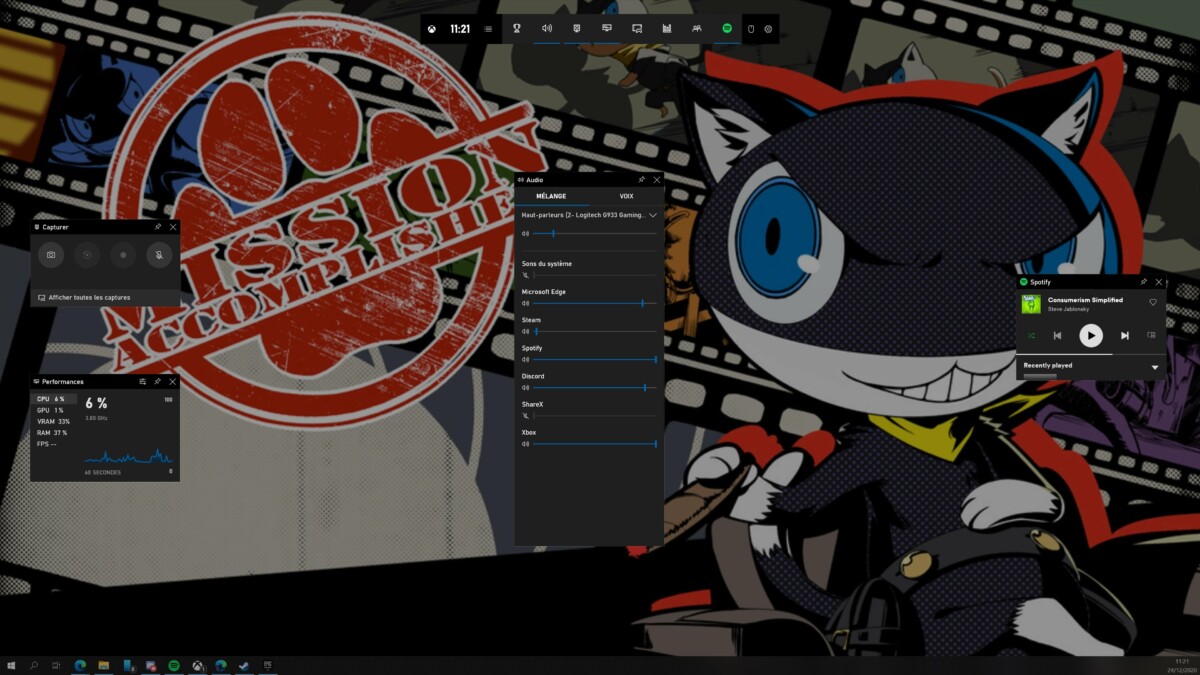Adjust the Discord volume slider

(x=595, y=387)
